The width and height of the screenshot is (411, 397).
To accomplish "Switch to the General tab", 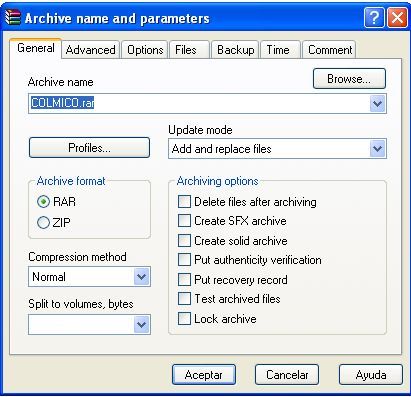I will pyautogui.click(x=36, y=48).
